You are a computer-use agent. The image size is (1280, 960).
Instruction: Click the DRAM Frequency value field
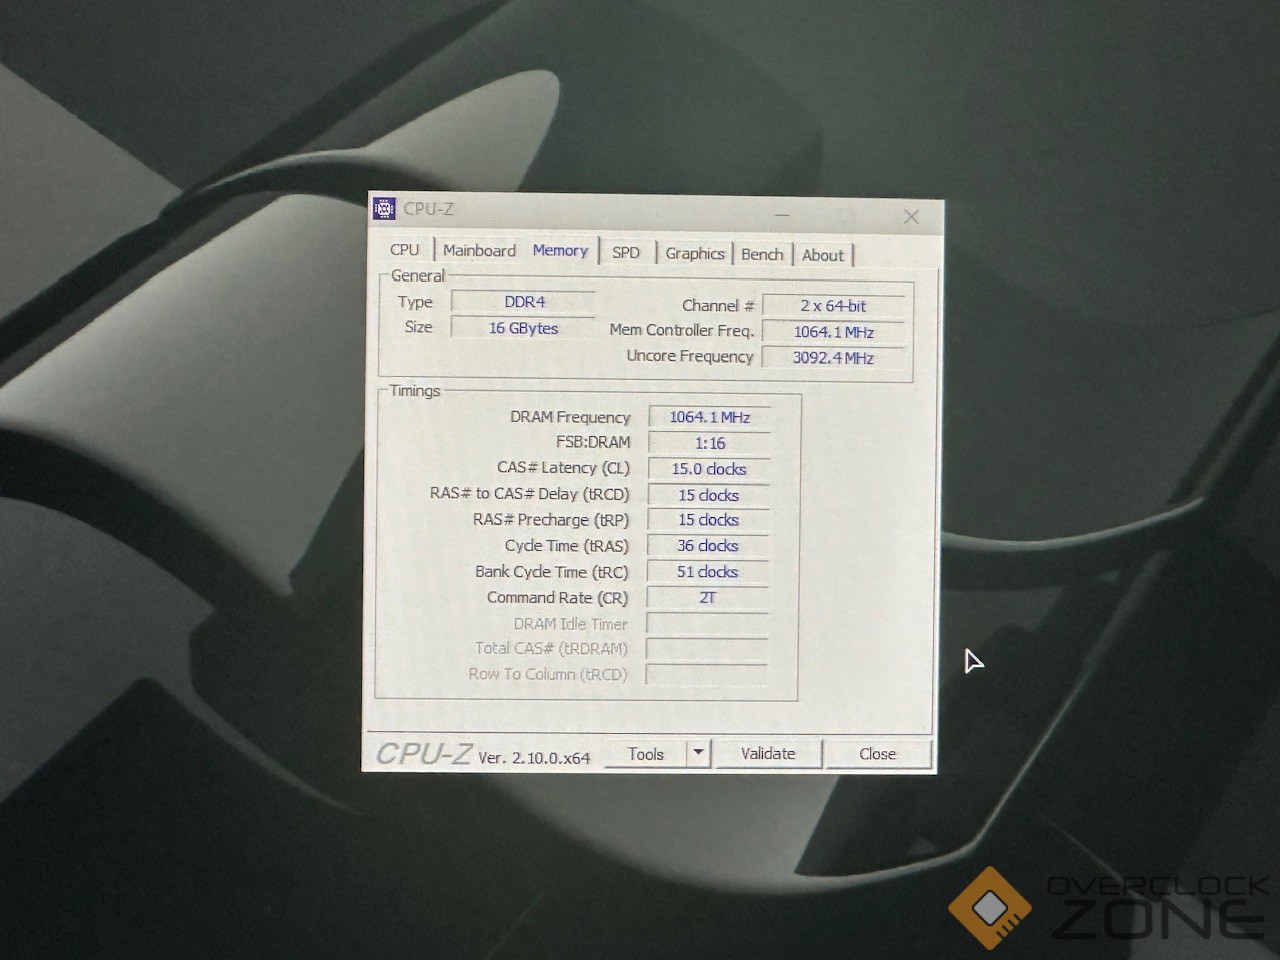point(709,417)
